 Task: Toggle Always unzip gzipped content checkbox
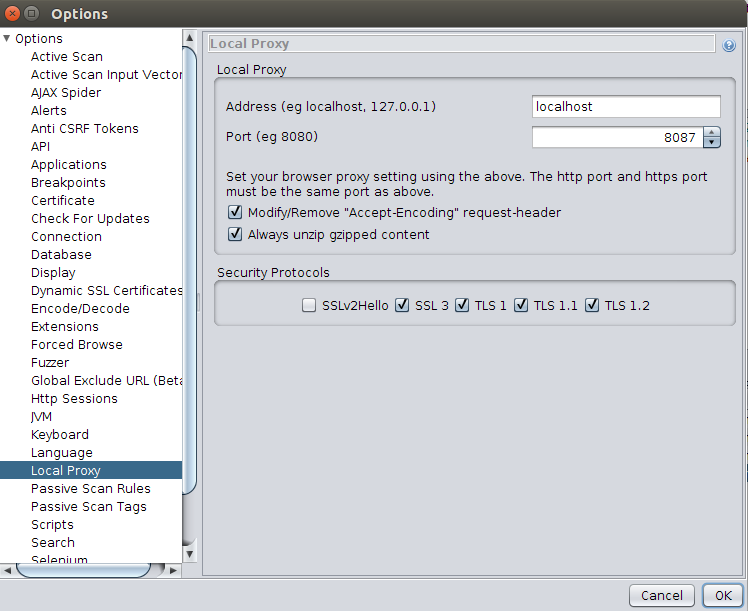(235, 234)
